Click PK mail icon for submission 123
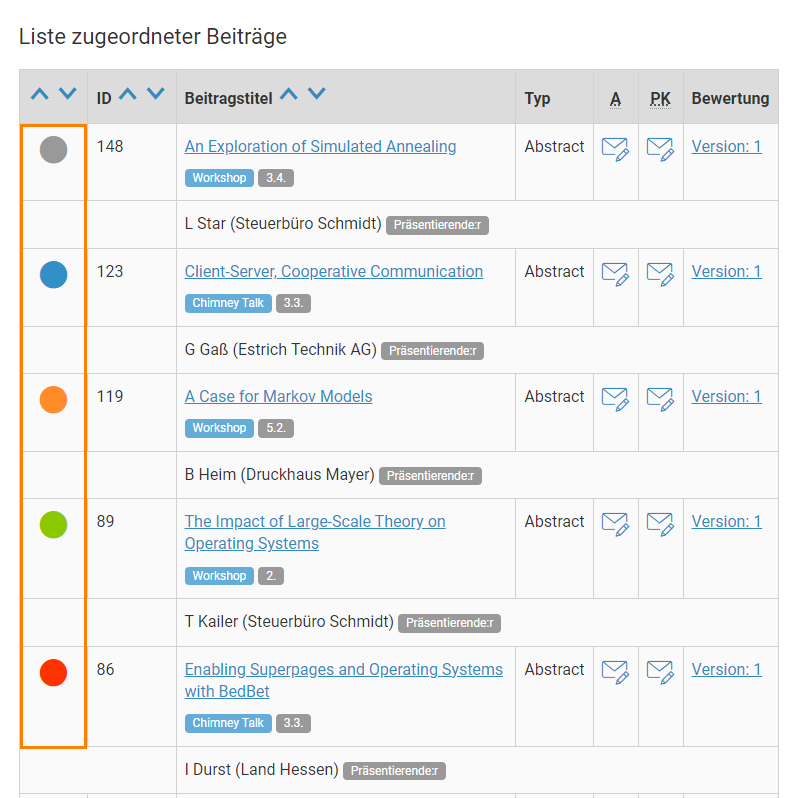 (x=660, y=274)
